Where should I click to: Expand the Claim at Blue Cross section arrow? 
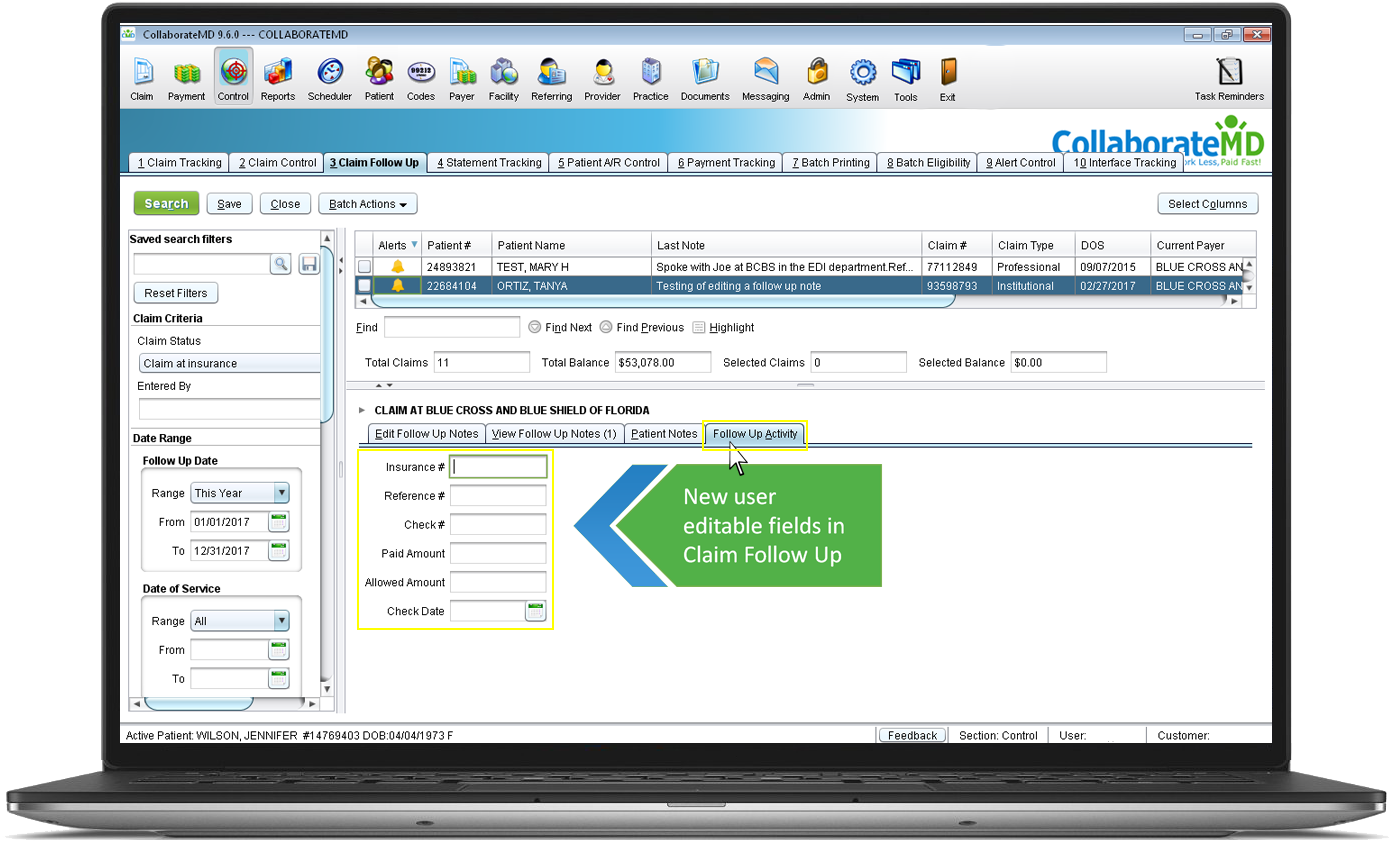(362, 410)
